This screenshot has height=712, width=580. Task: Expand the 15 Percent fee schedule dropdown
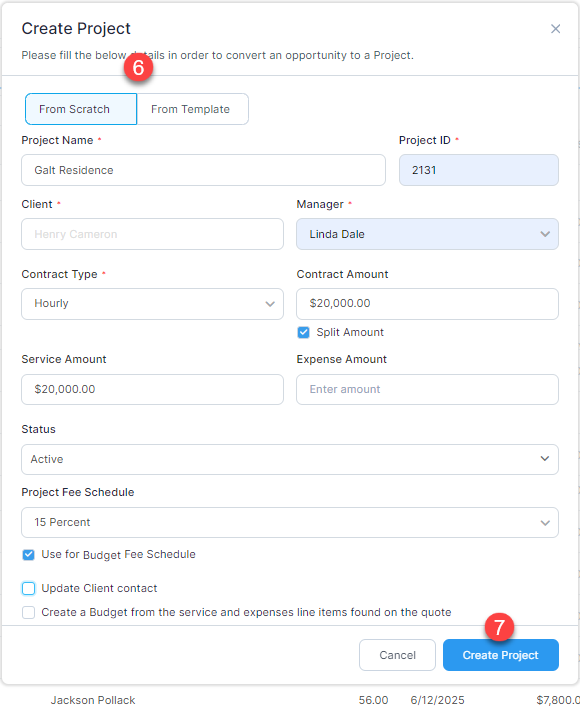coord(290,523)
